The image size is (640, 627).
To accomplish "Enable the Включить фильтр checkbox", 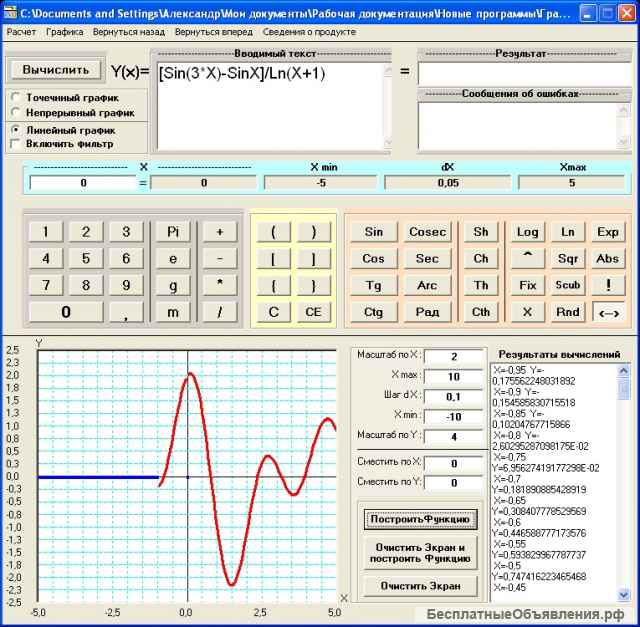I will 16,144.
